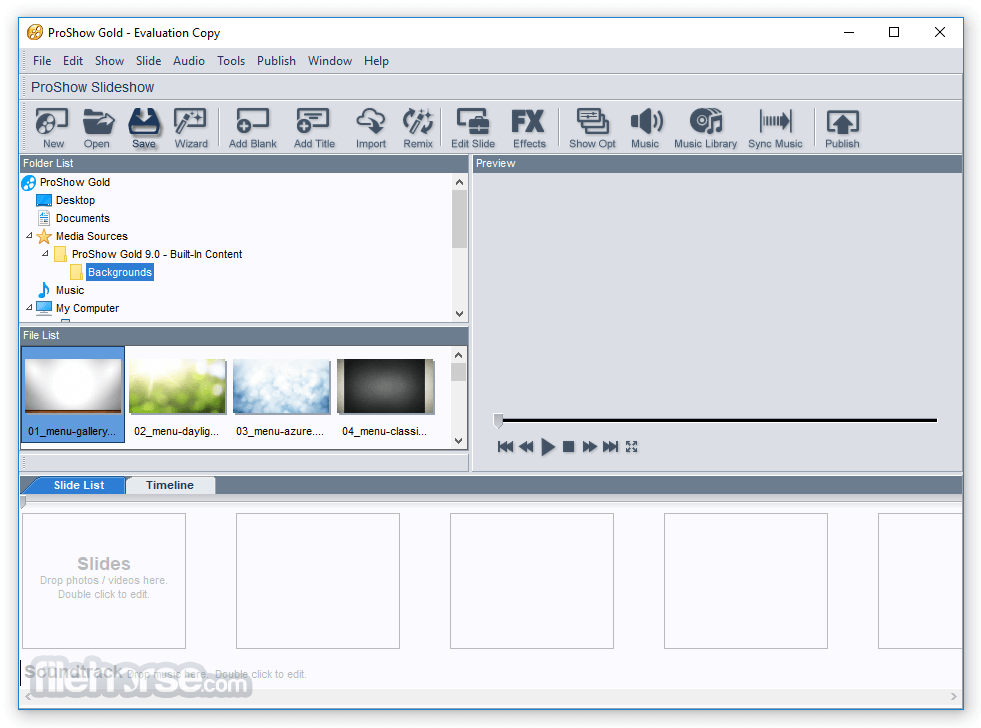
Task: Switch to the Slide List tab
Action: pyautogui.click(x=79, y=485)
